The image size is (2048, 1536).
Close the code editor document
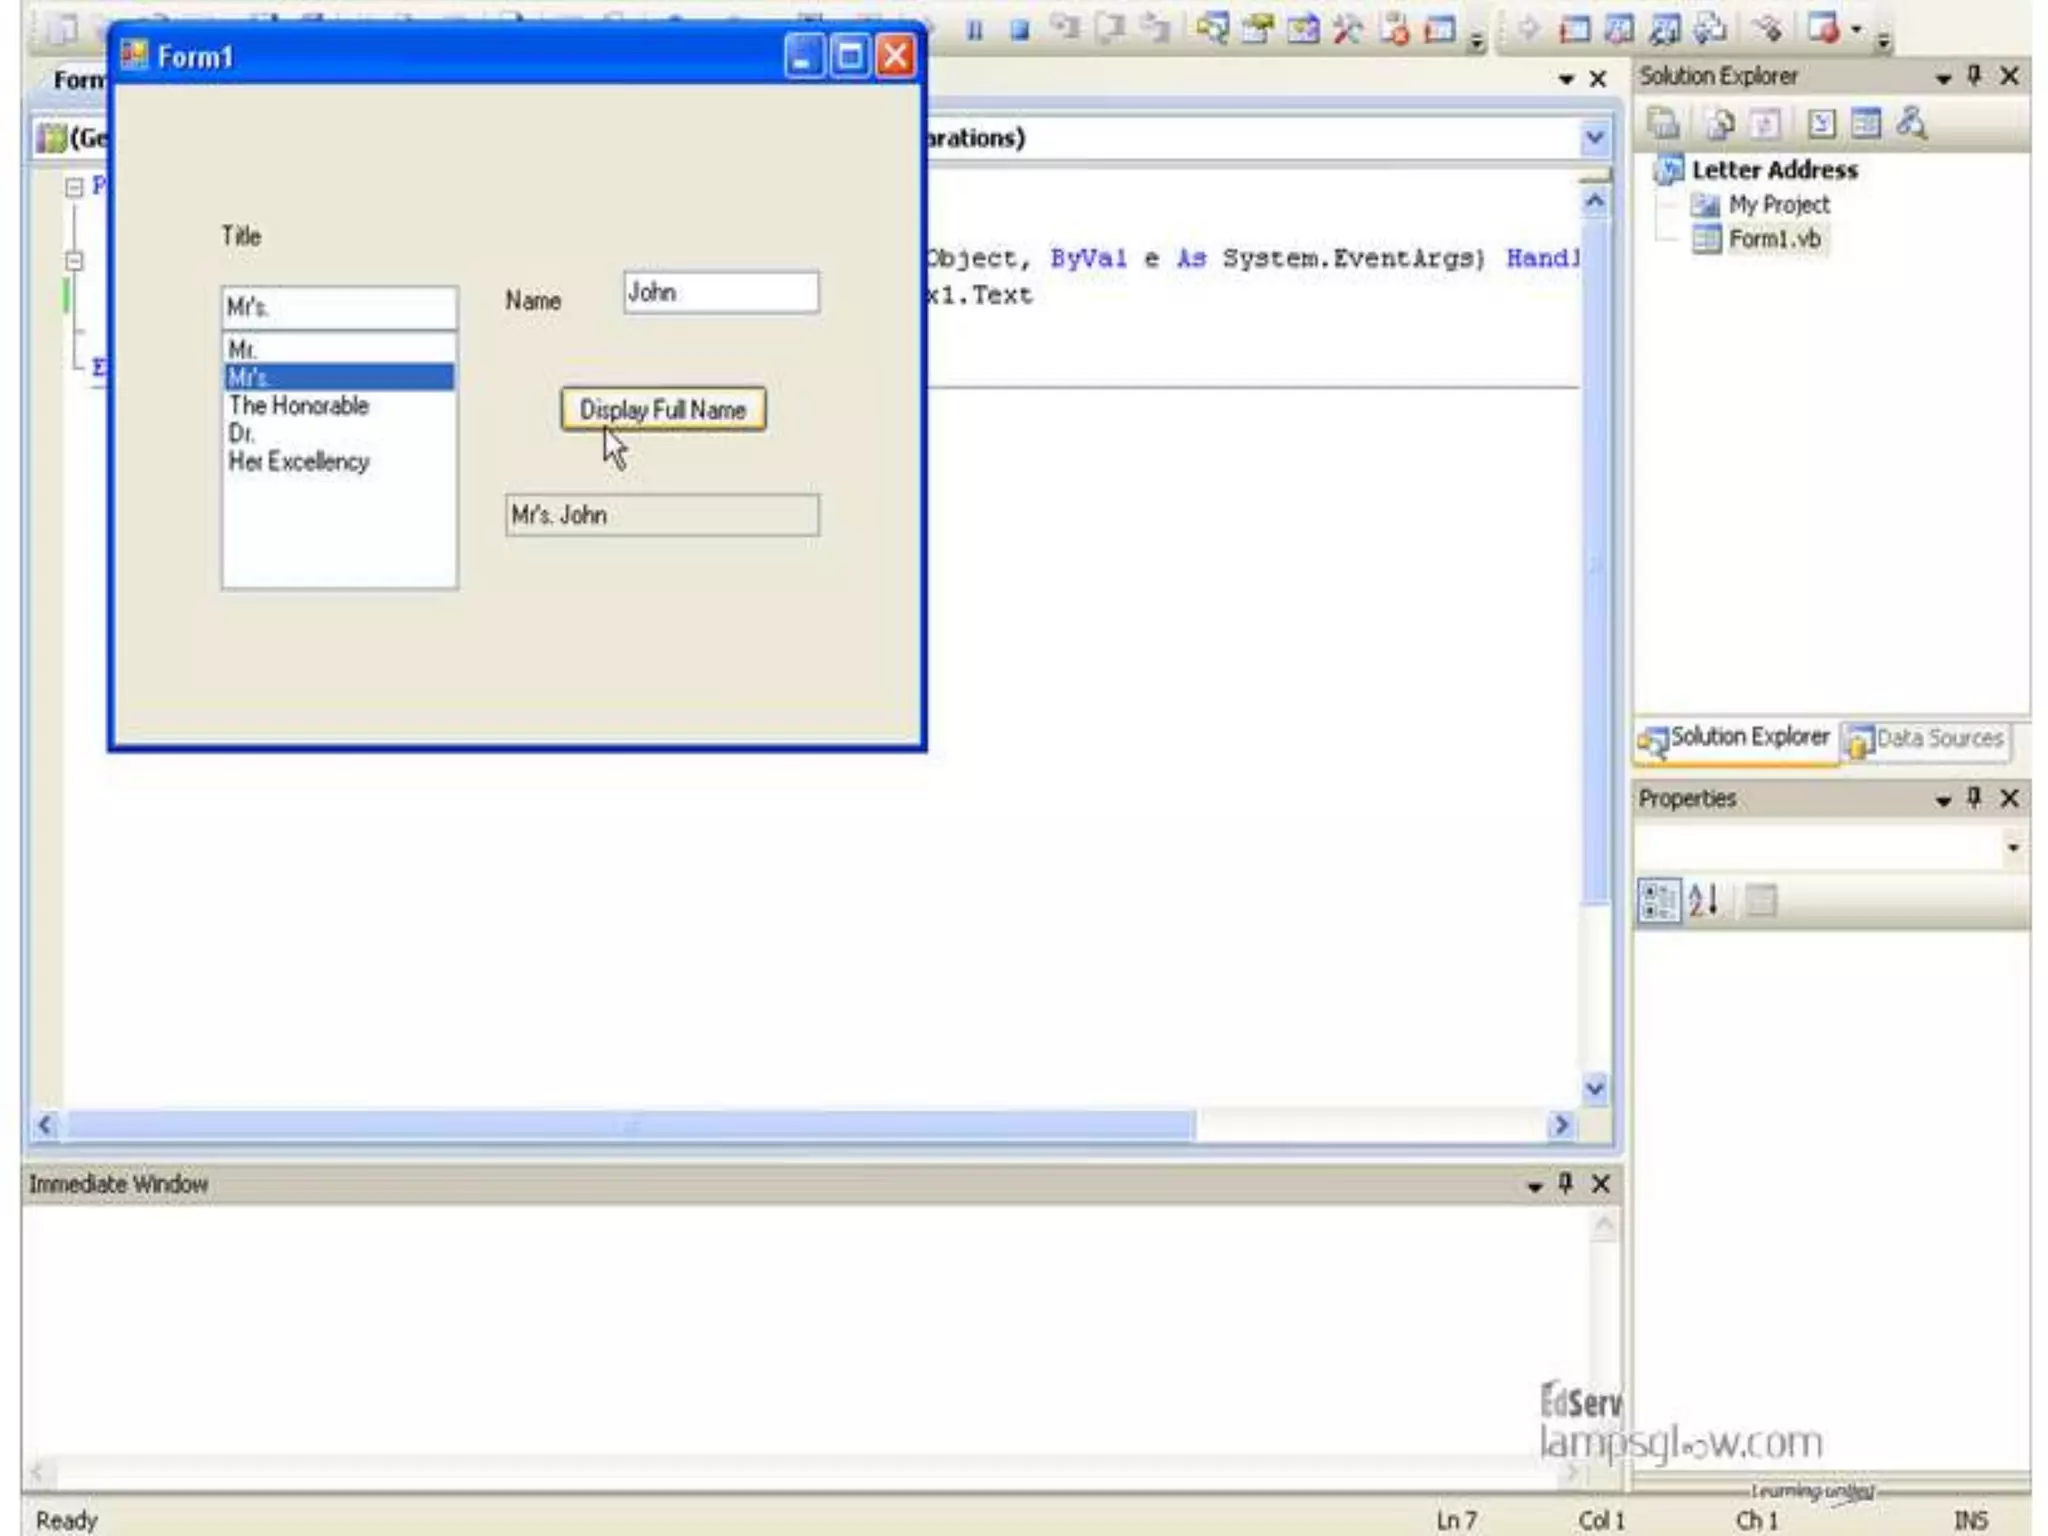pyautogui.click(x=1598, y=79)
